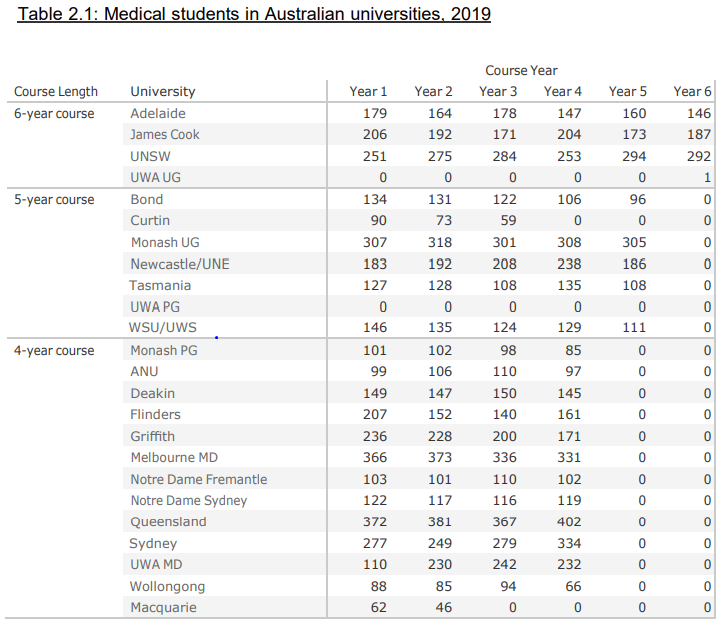Click Curtin's Year 3 value 59
This screenshot has width=718, height=619.
tap(508, 221)
